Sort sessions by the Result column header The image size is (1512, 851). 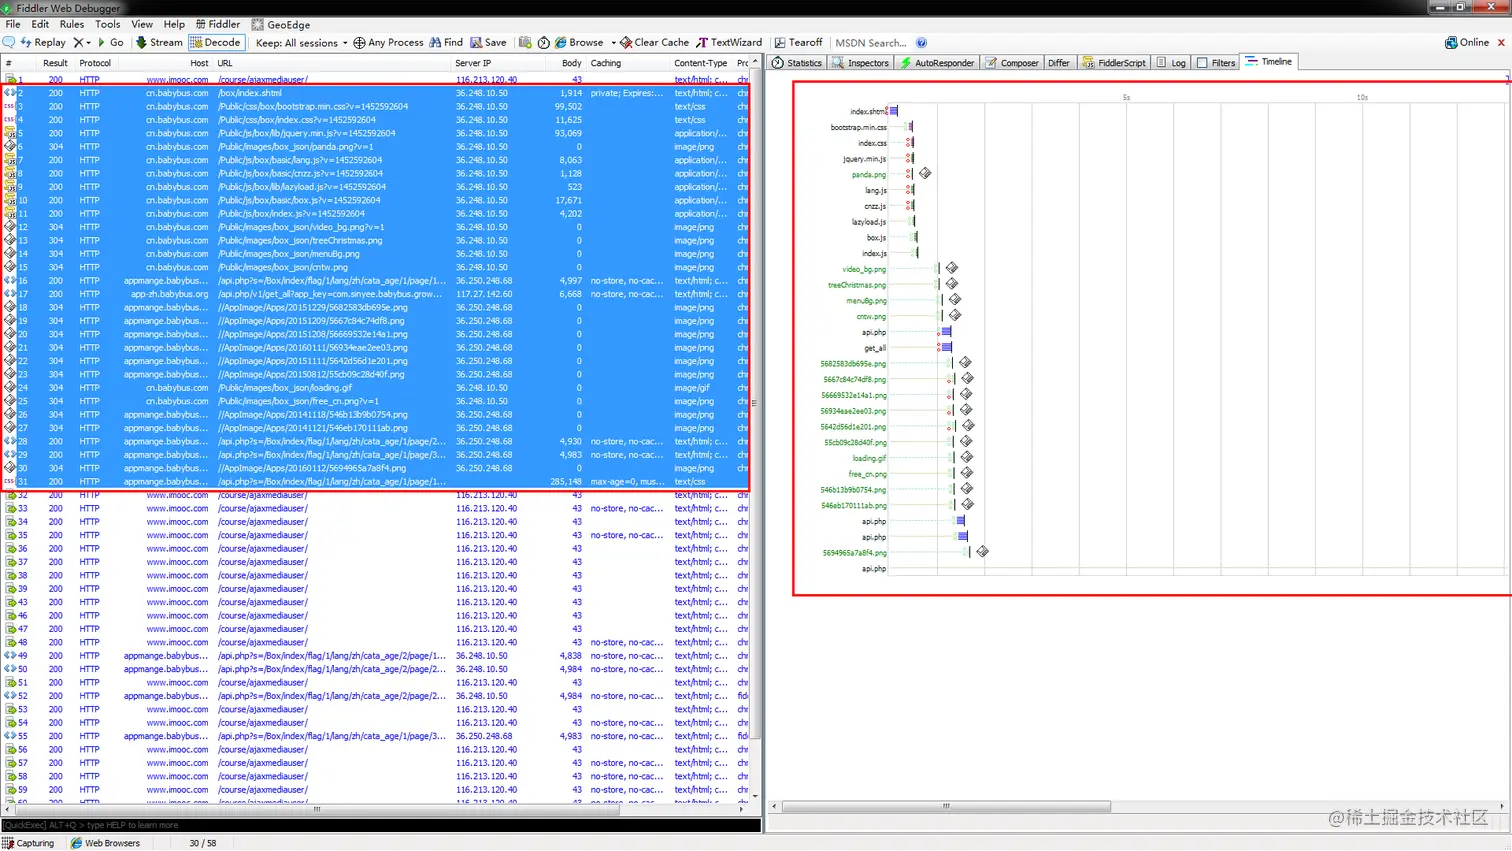[x=55, y=63]
